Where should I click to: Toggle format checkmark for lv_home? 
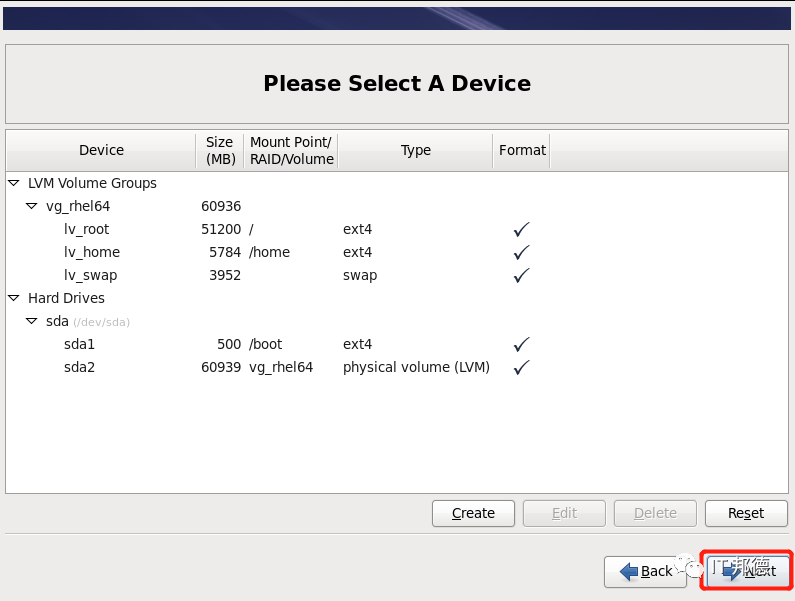pyautogui.click(x=521, y=252)
